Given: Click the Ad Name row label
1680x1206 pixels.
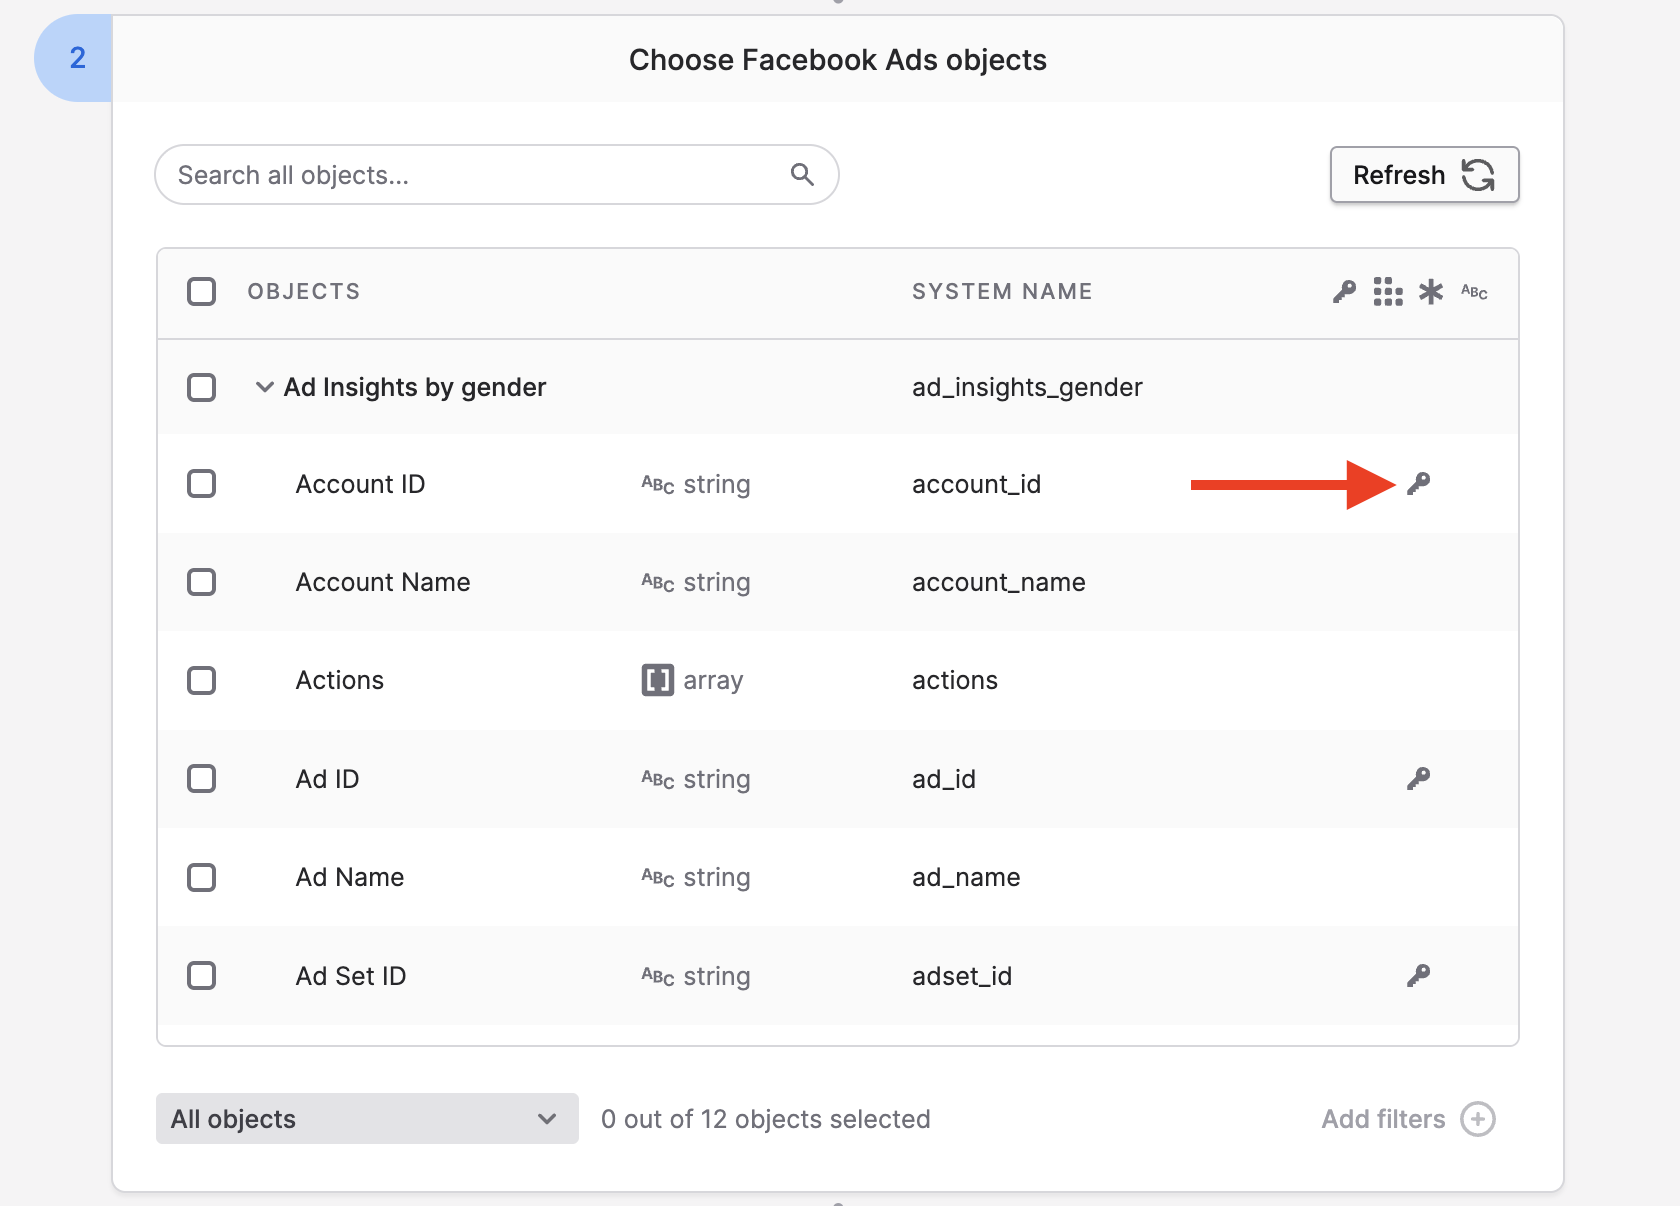Looking at the screenshot, I should [x=350, y=878].
